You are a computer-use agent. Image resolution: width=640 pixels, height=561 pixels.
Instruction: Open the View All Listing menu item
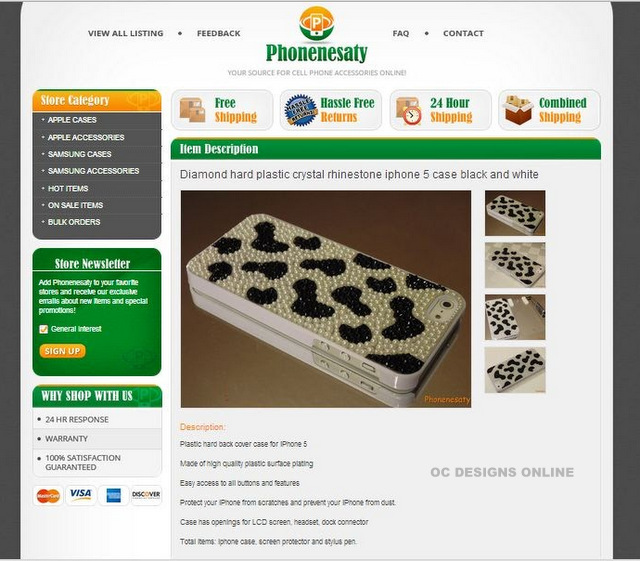[126, 33]
